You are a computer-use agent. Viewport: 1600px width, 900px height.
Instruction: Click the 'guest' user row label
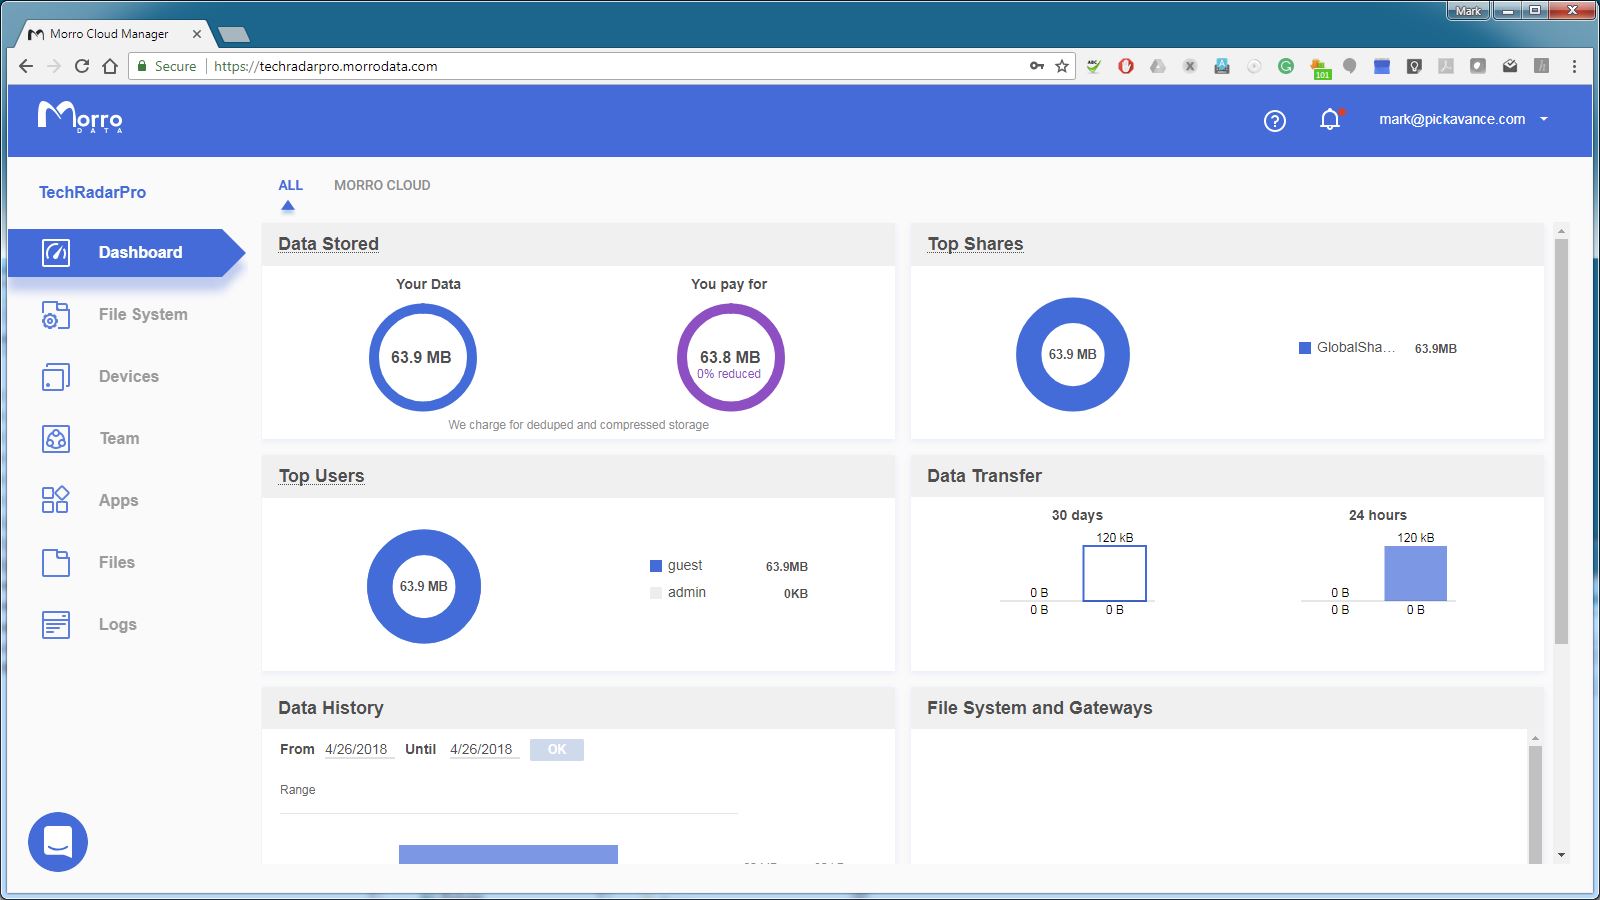[x=685, y=565]
